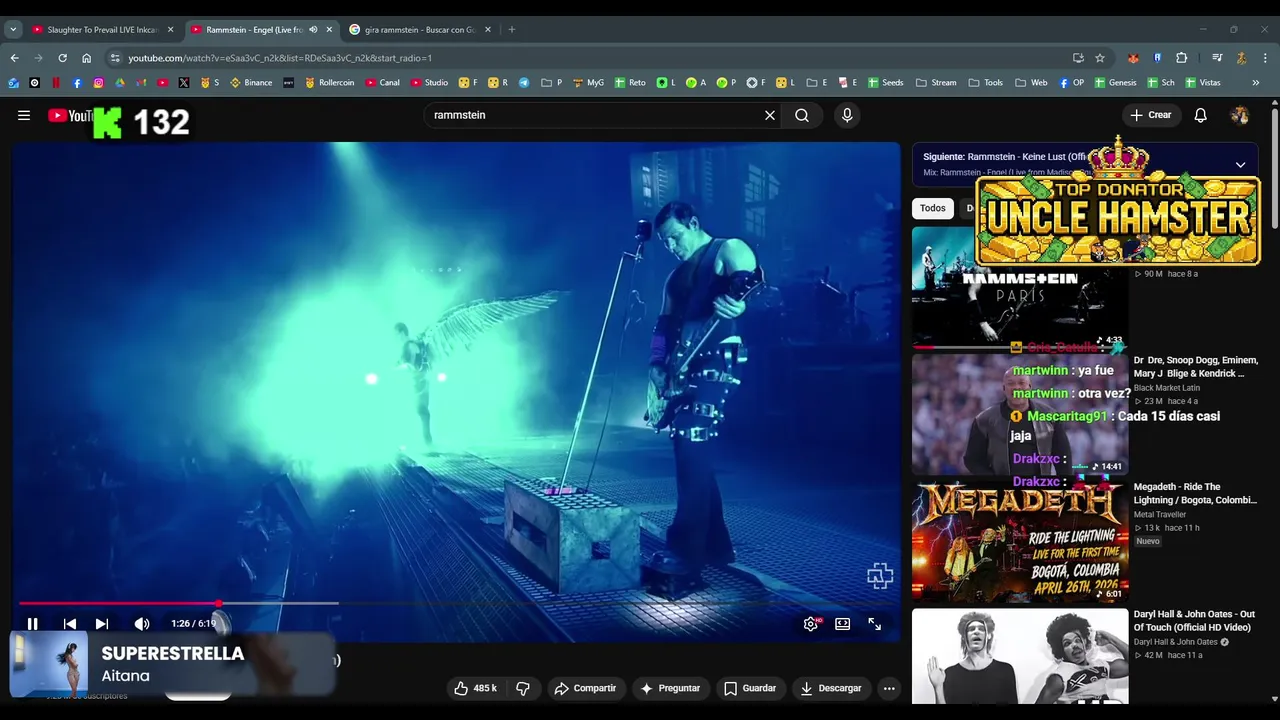Open the MetaMask fox extension
Image resolution: width=1280 pixels, height=720 pixels.
pyautogui.click(x=1133, y=58)
